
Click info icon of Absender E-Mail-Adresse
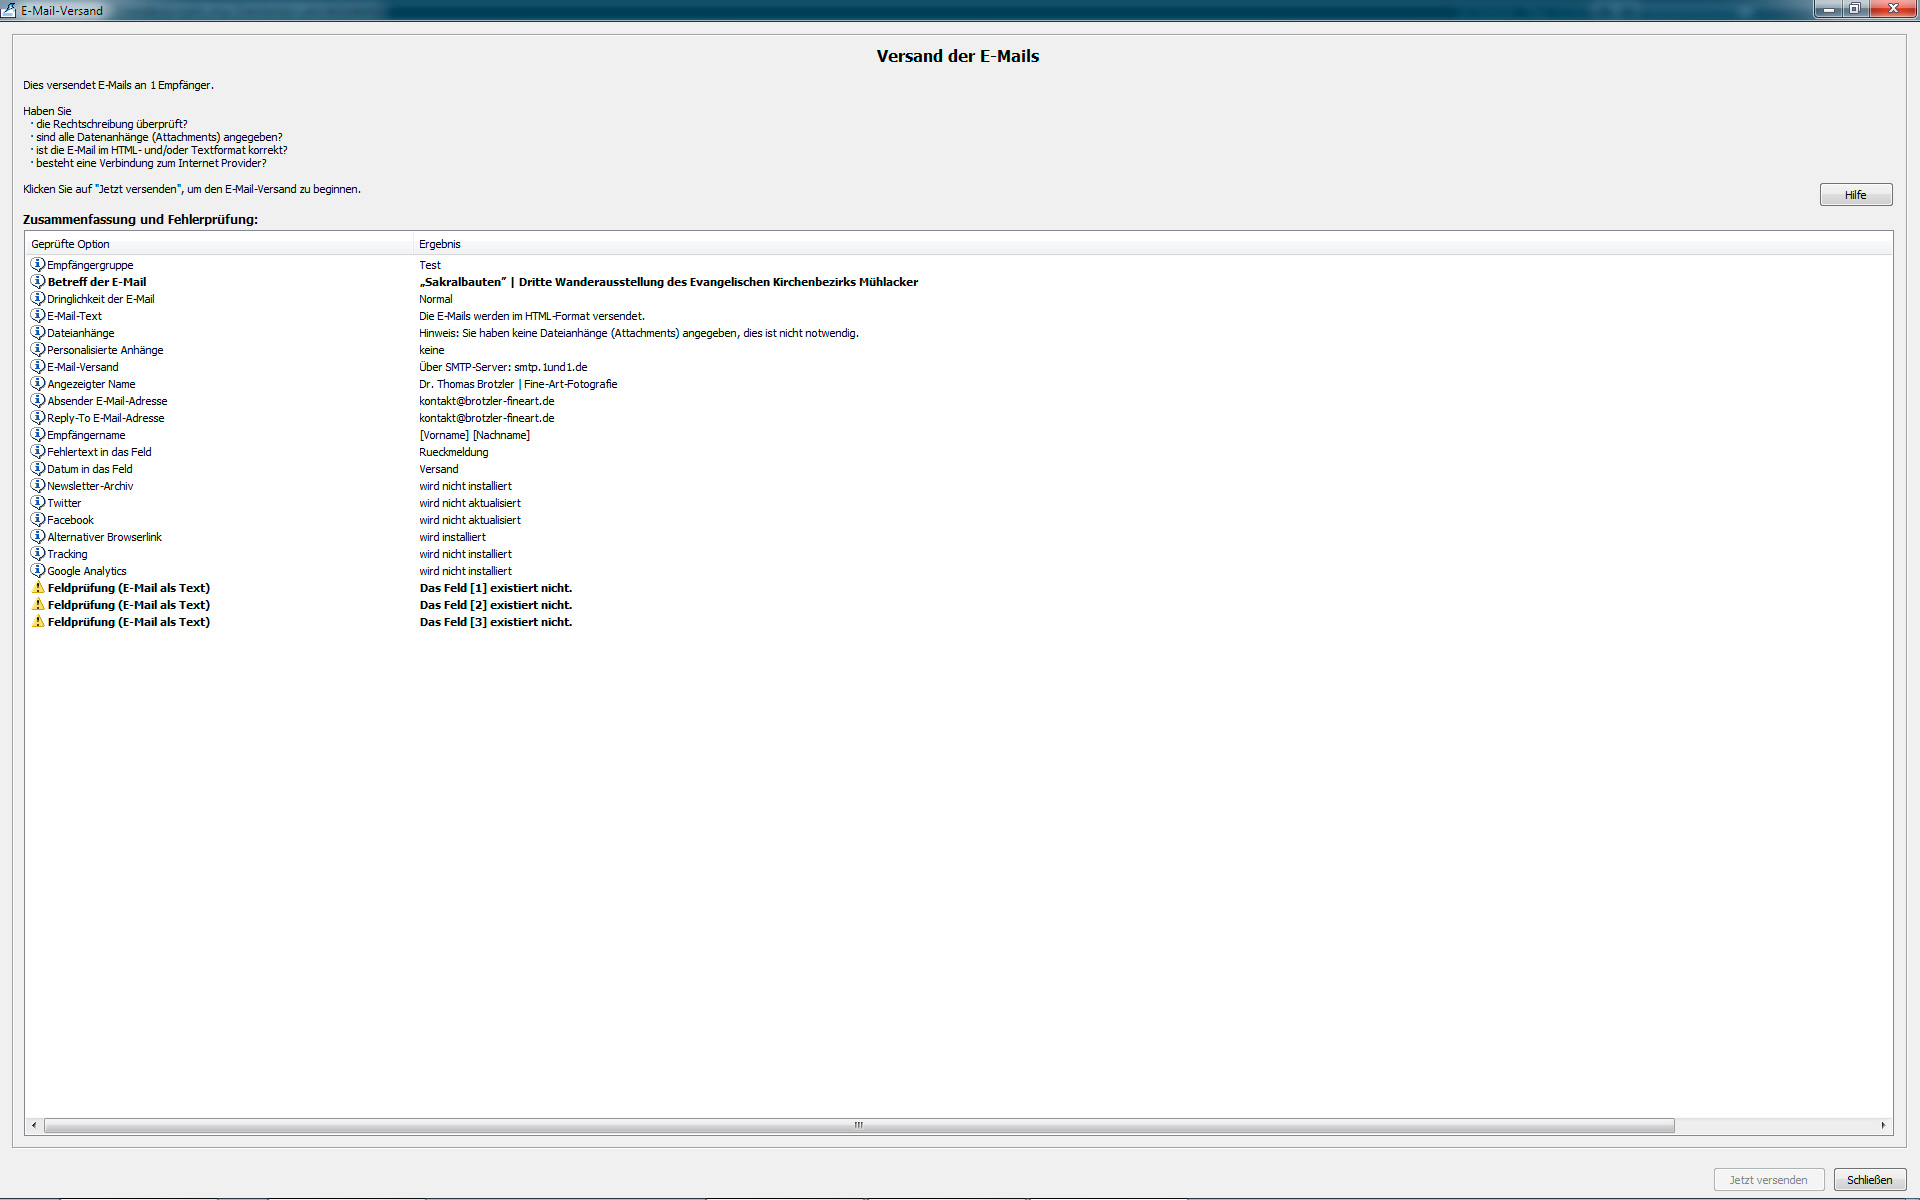tap(38, 401)
